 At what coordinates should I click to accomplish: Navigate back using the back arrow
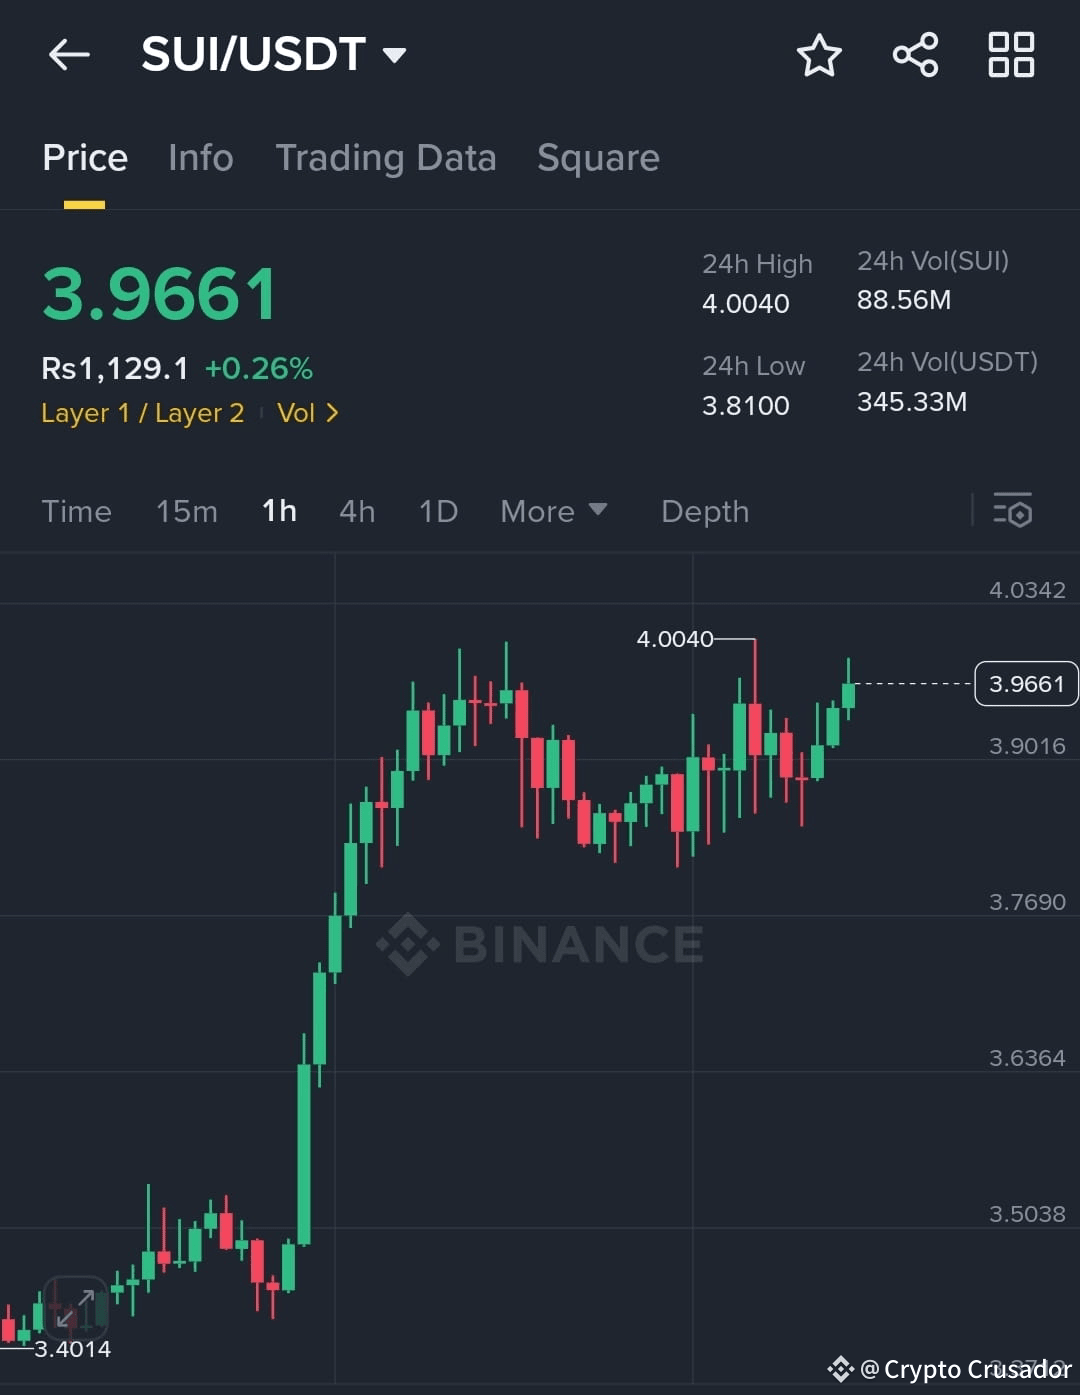tap(68, 55)
